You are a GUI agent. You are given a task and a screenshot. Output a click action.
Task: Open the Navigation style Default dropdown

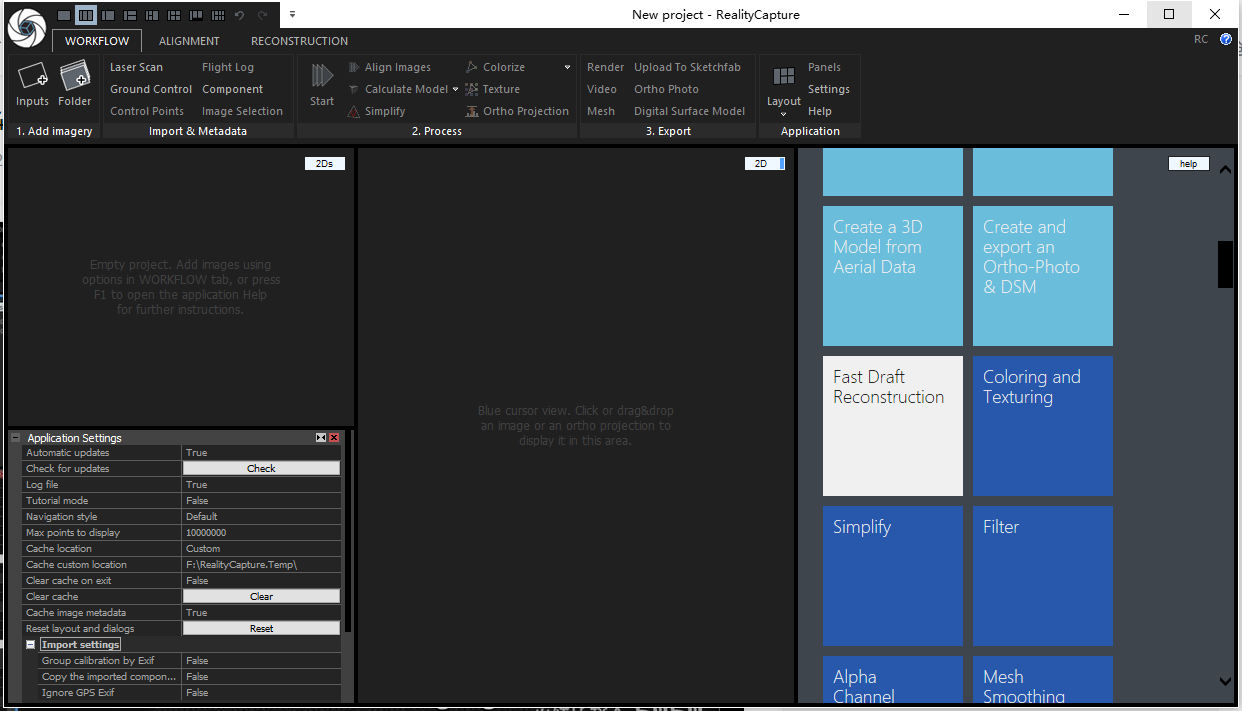click(x=262, y=517)
